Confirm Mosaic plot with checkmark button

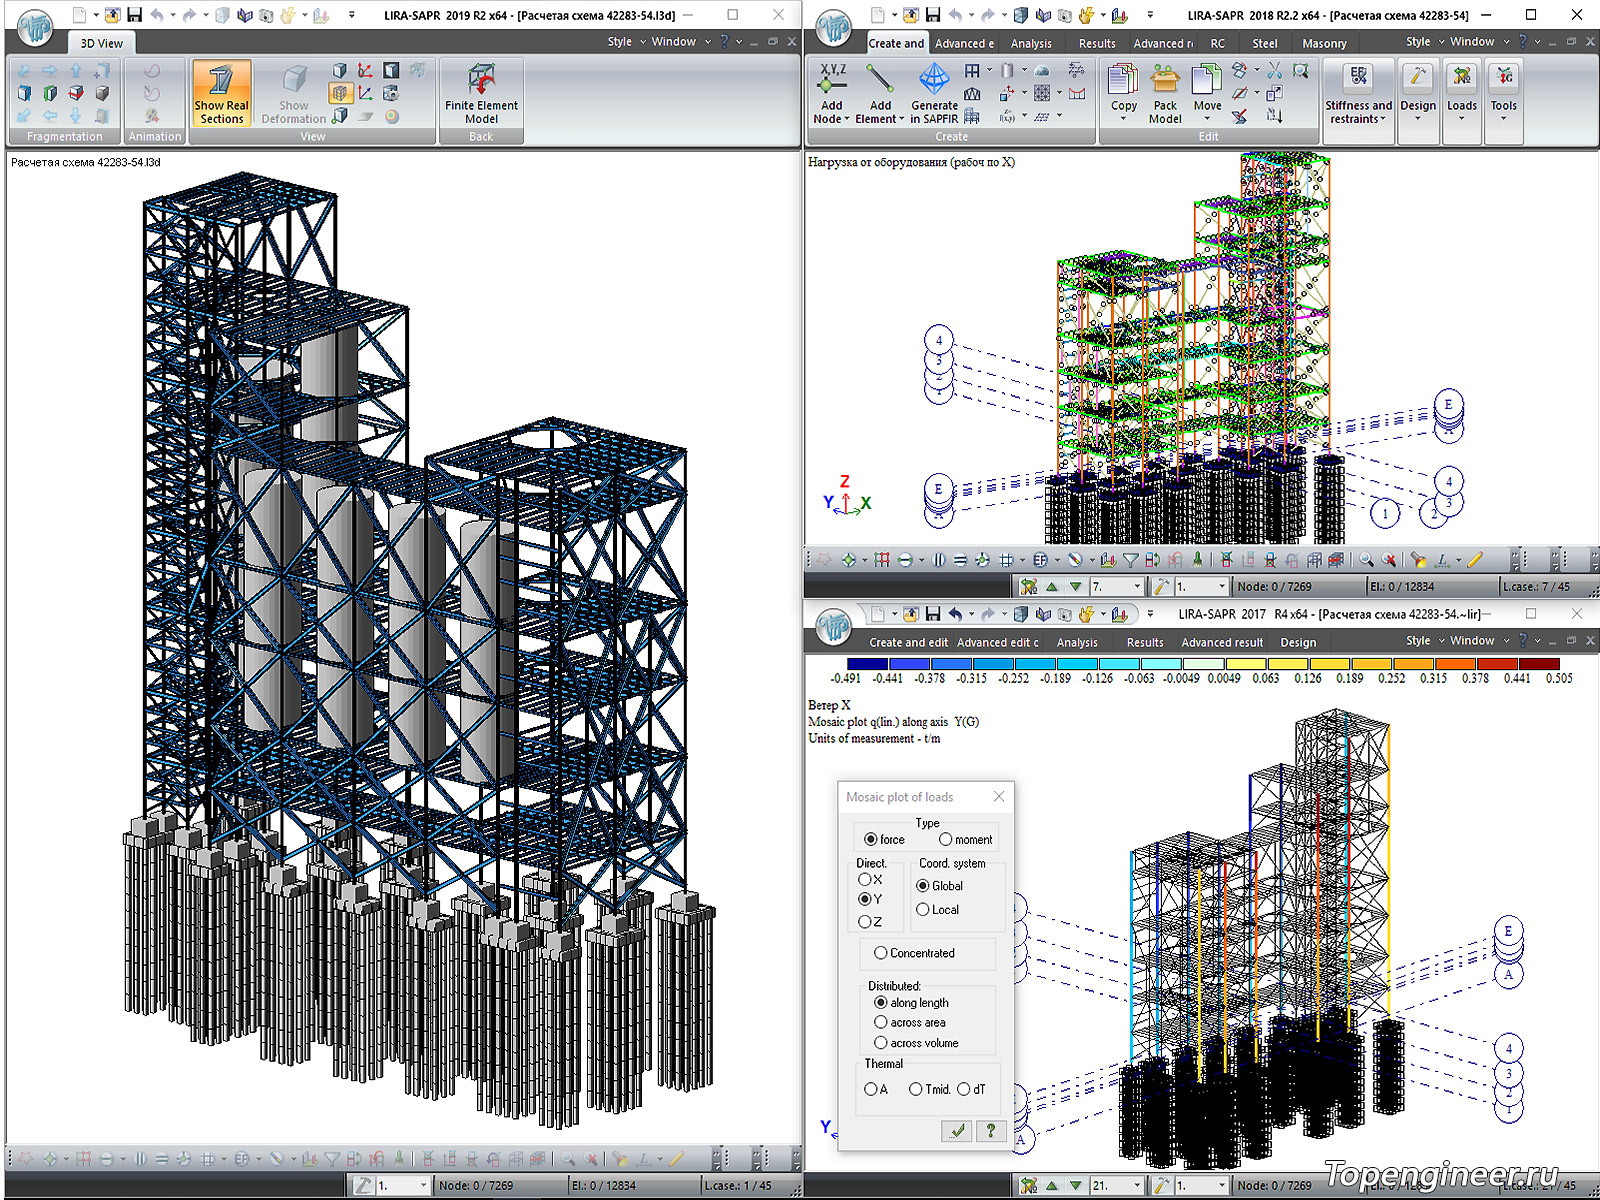coord(957,1130)
